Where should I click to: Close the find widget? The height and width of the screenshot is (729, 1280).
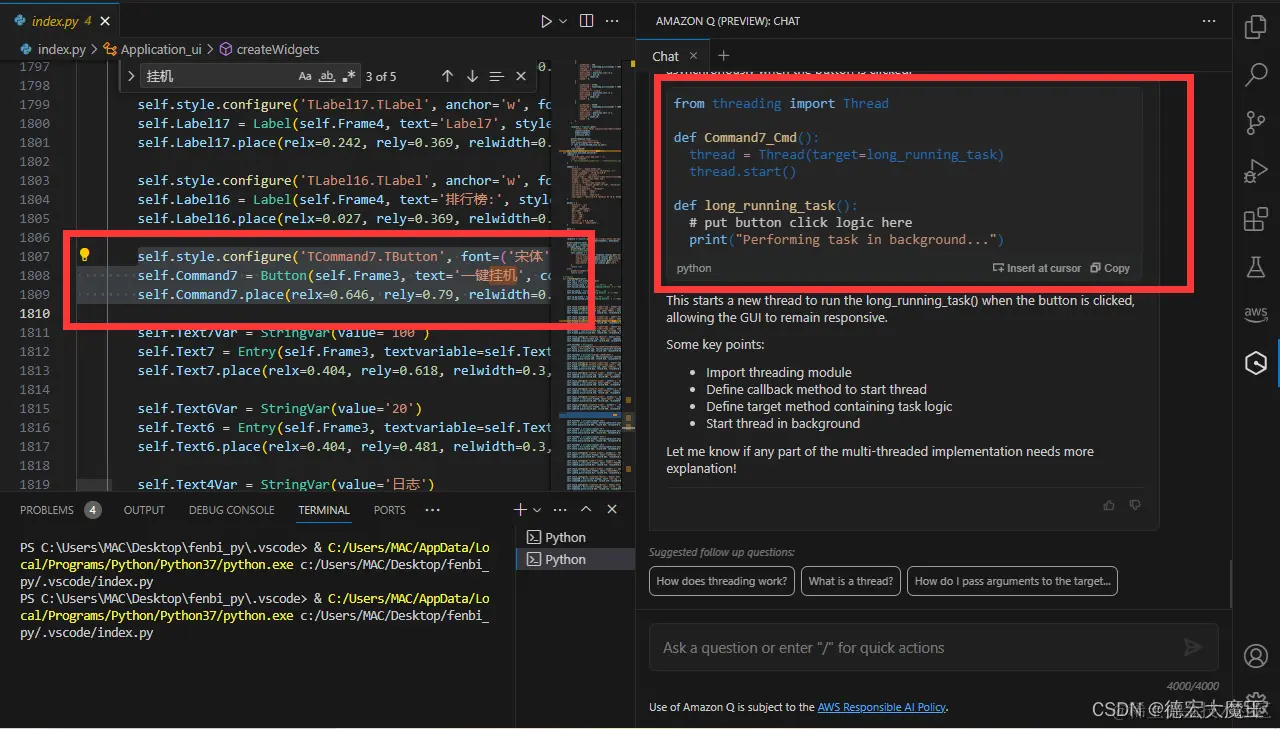(521, 76)
